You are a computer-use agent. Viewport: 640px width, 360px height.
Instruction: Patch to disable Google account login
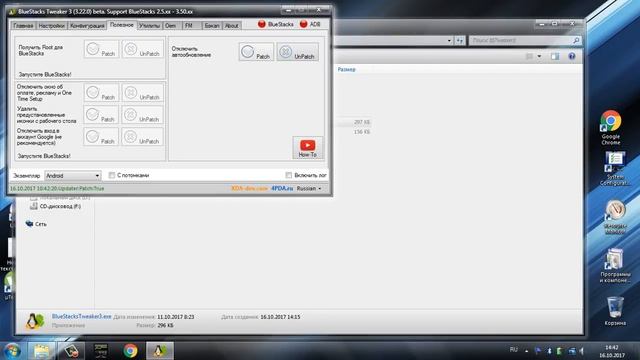pos(101,137)
